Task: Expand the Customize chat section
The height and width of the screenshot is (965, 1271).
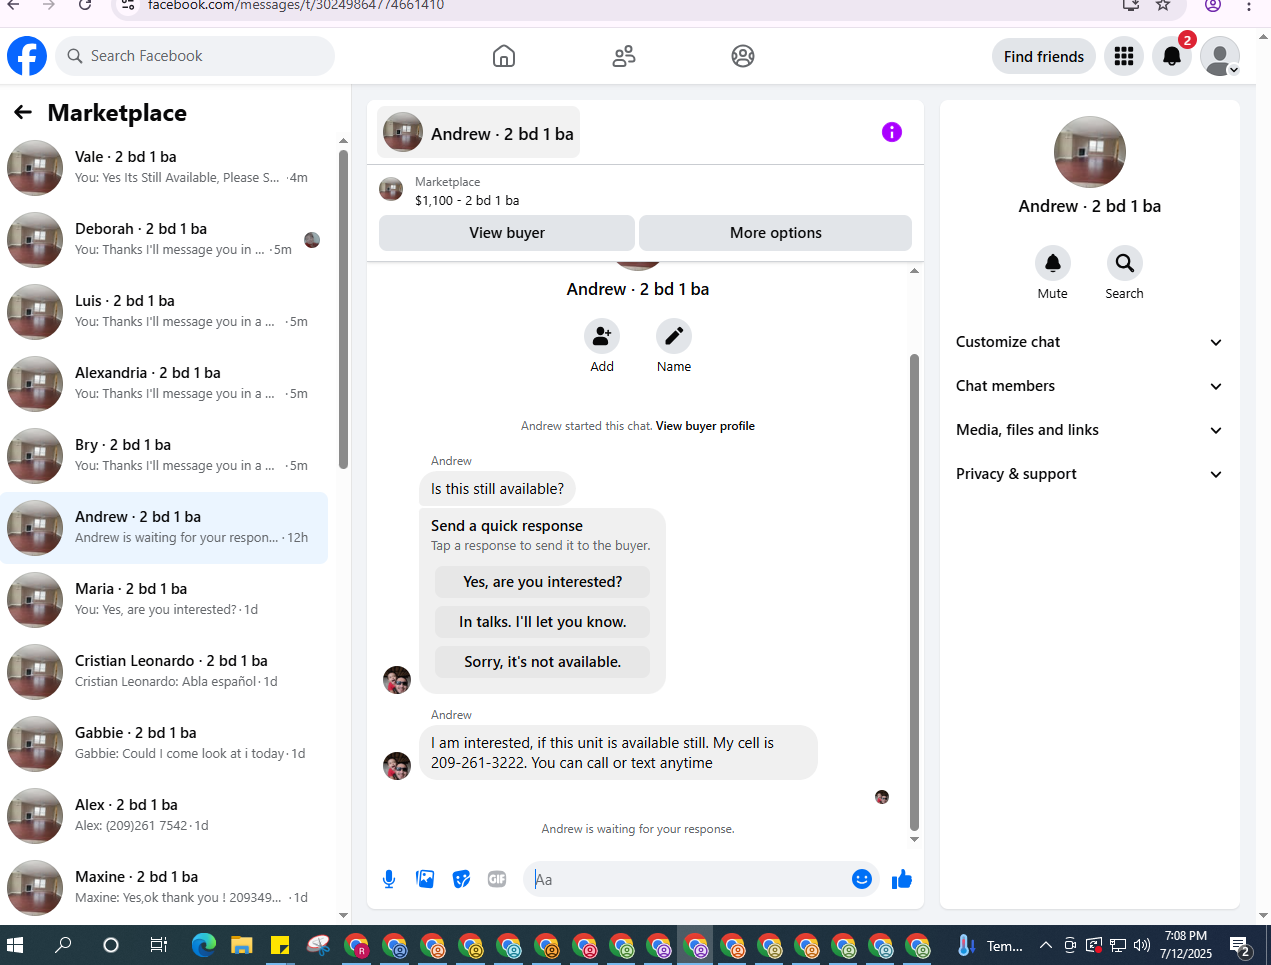Action: 1090,342
